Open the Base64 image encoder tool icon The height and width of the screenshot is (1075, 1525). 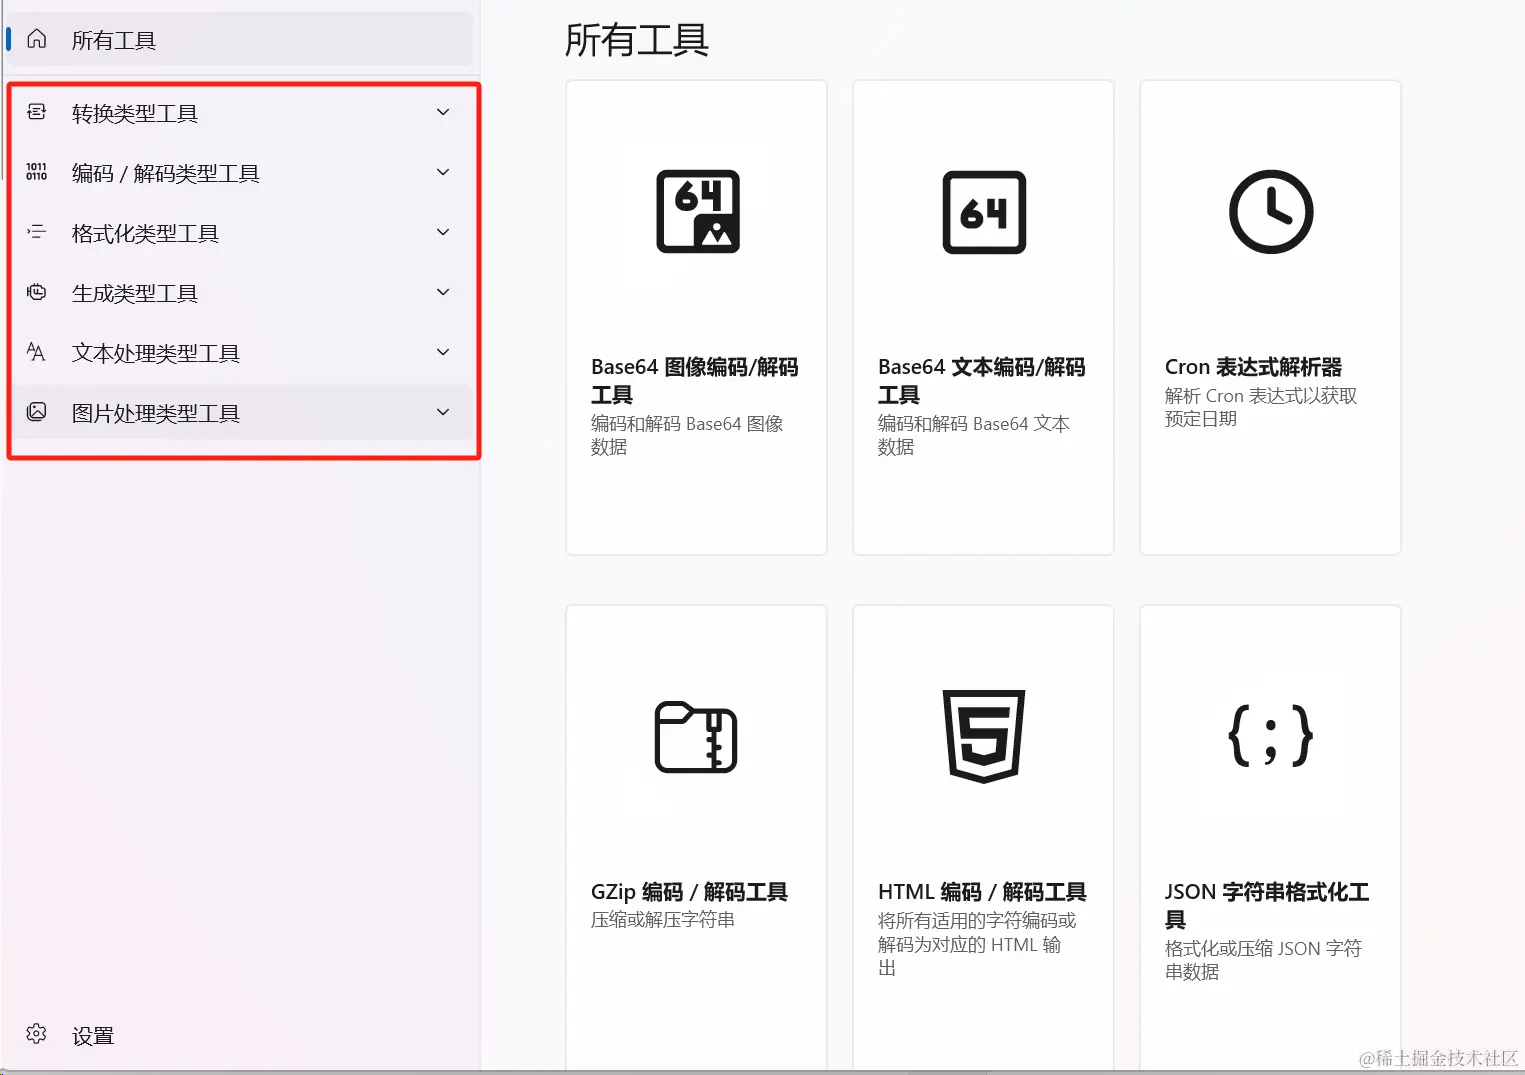pyautogui.click(x=696, y=211)
